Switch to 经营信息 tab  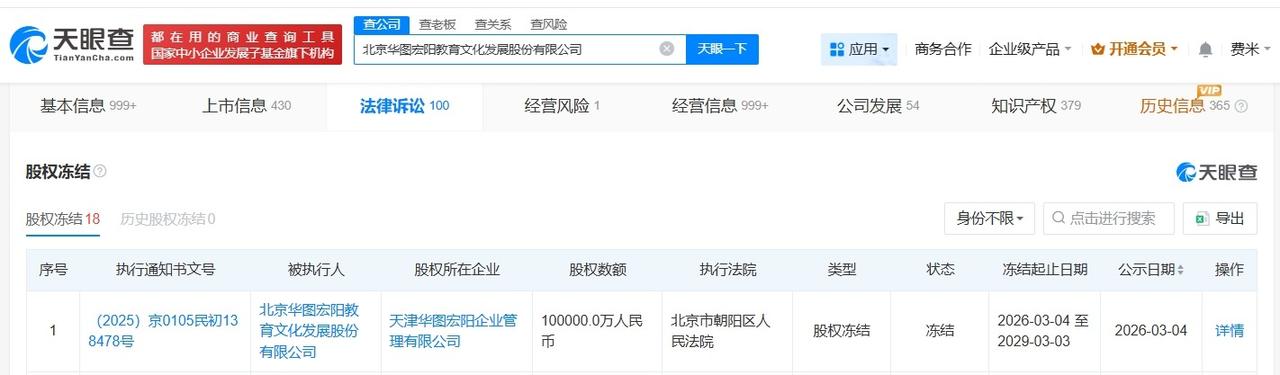[720, 105]
